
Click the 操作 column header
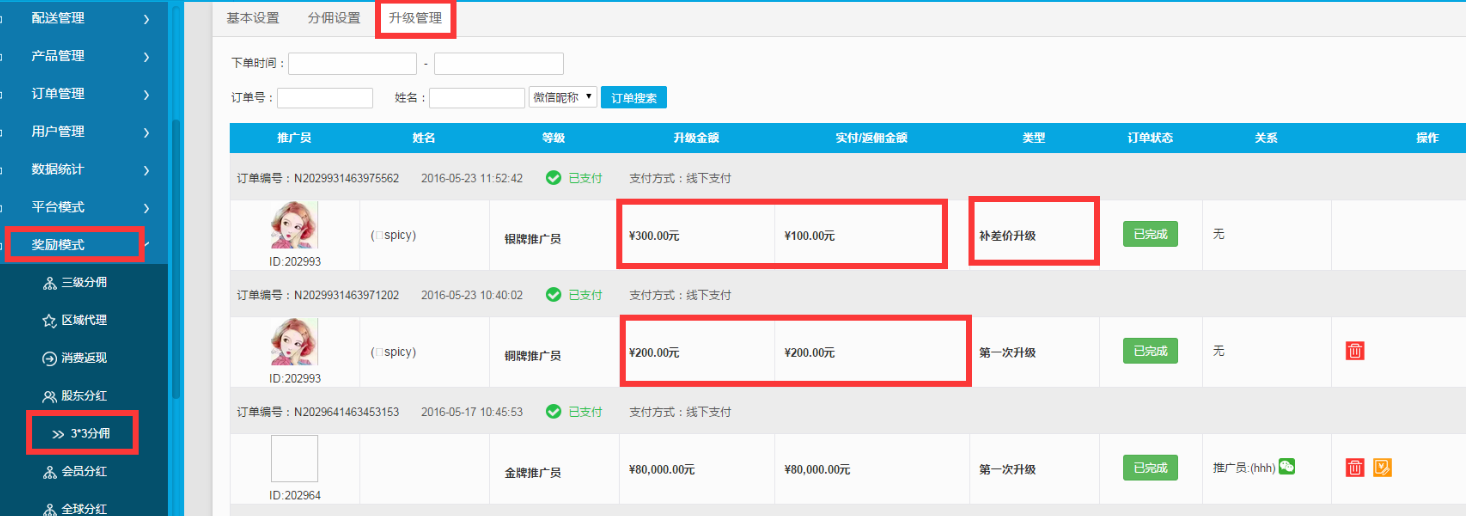1427,138
